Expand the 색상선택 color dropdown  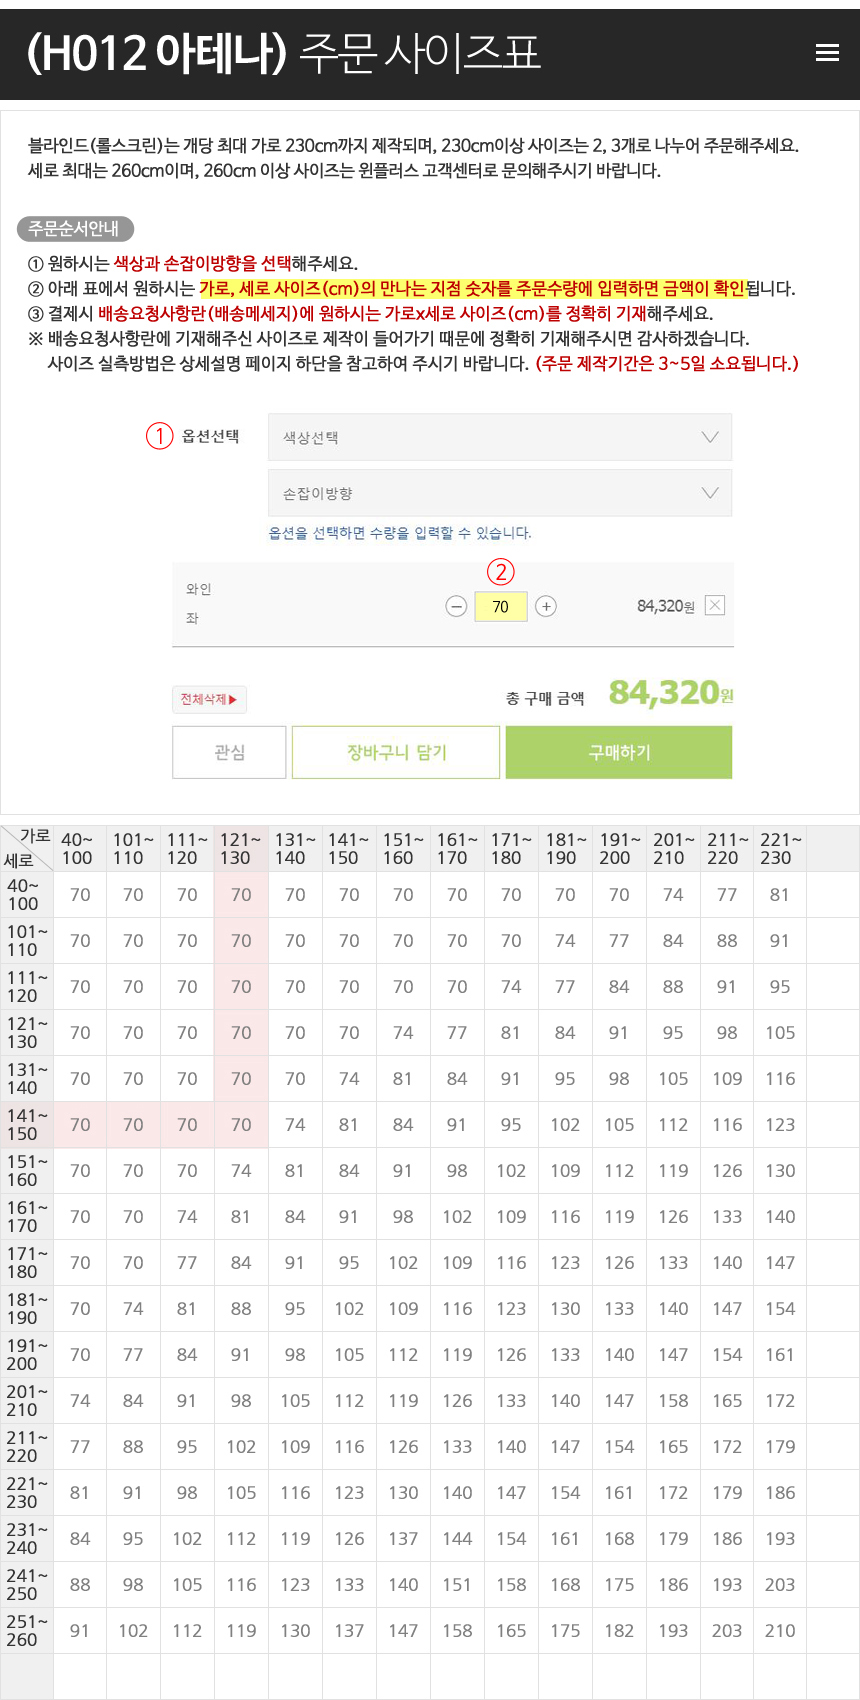500,438
